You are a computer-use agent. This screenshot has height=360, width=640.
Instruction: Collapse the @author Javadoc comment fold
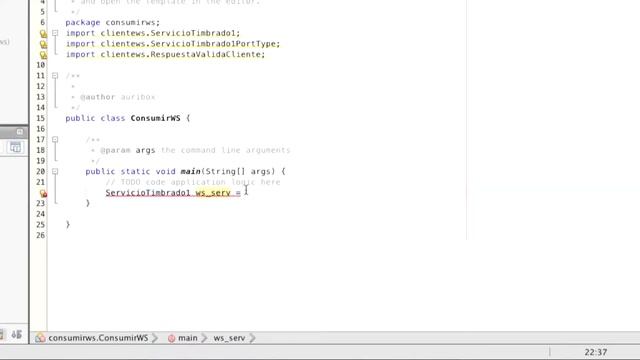[55, 76]
